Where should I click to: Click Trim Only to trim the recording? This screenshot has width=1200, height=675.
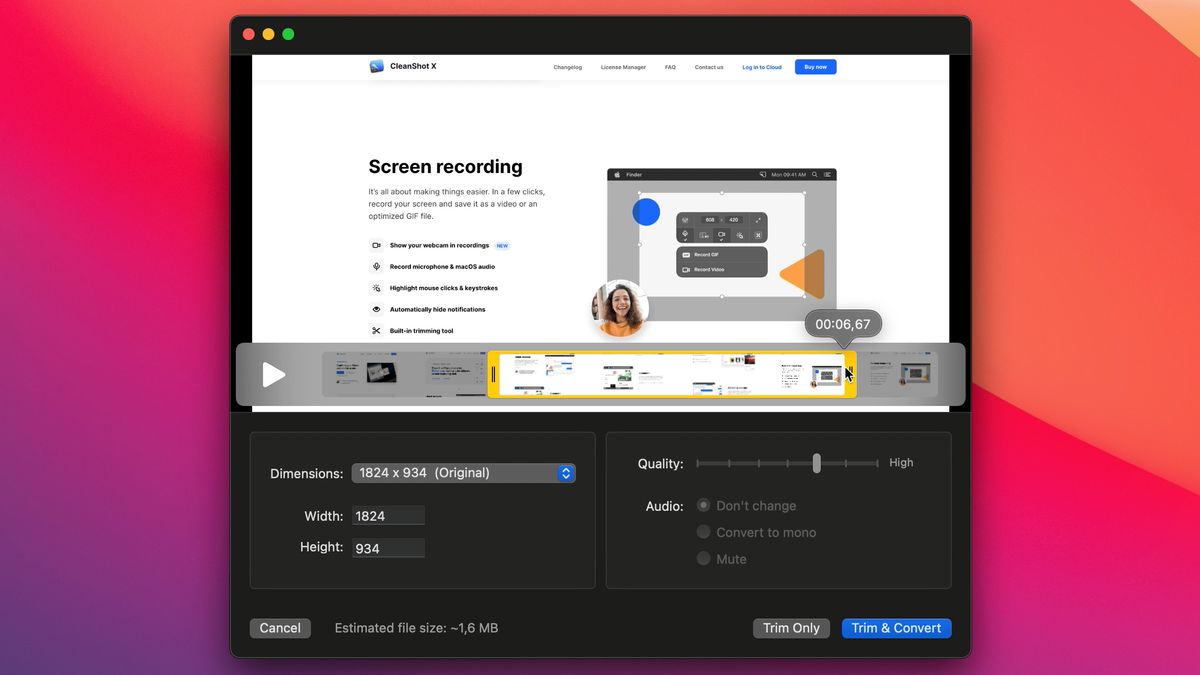tap(791, 627)
